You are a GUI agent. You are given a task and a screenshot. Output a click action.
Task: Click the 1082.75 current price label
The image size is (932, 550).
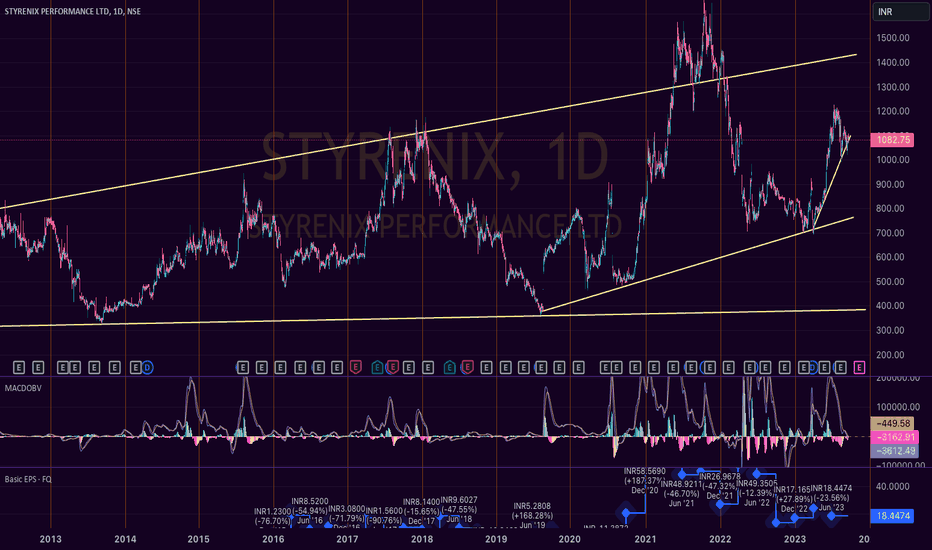[x=892, y=140]
